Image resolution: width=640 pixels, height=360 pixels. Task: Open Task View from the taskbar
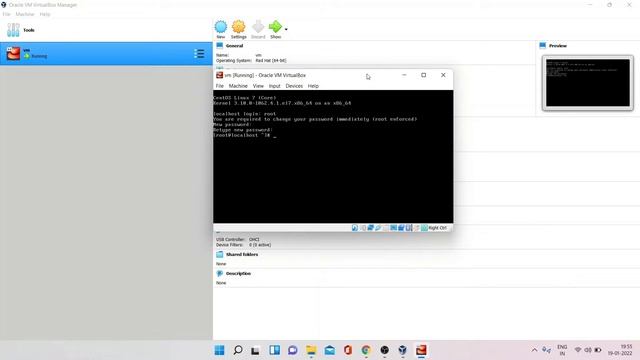click(x=256, y=350)
